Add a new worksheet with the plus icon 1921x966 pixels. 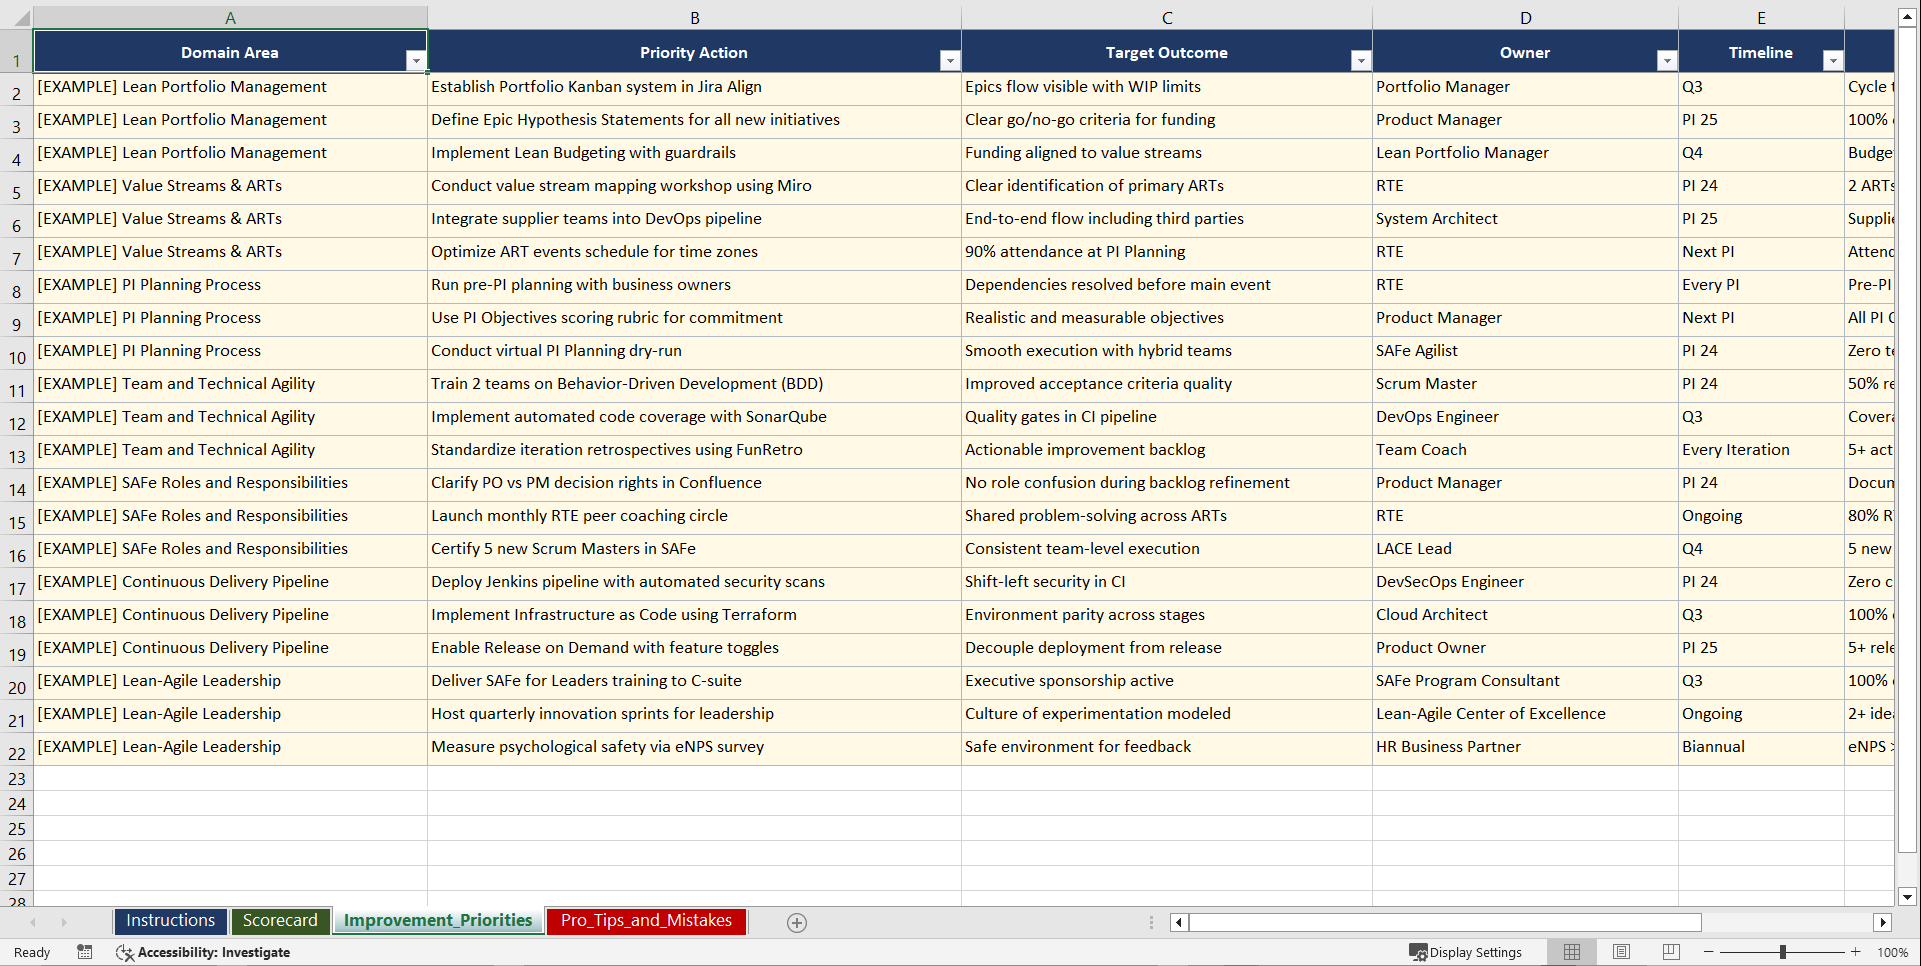tap(797, 922)
